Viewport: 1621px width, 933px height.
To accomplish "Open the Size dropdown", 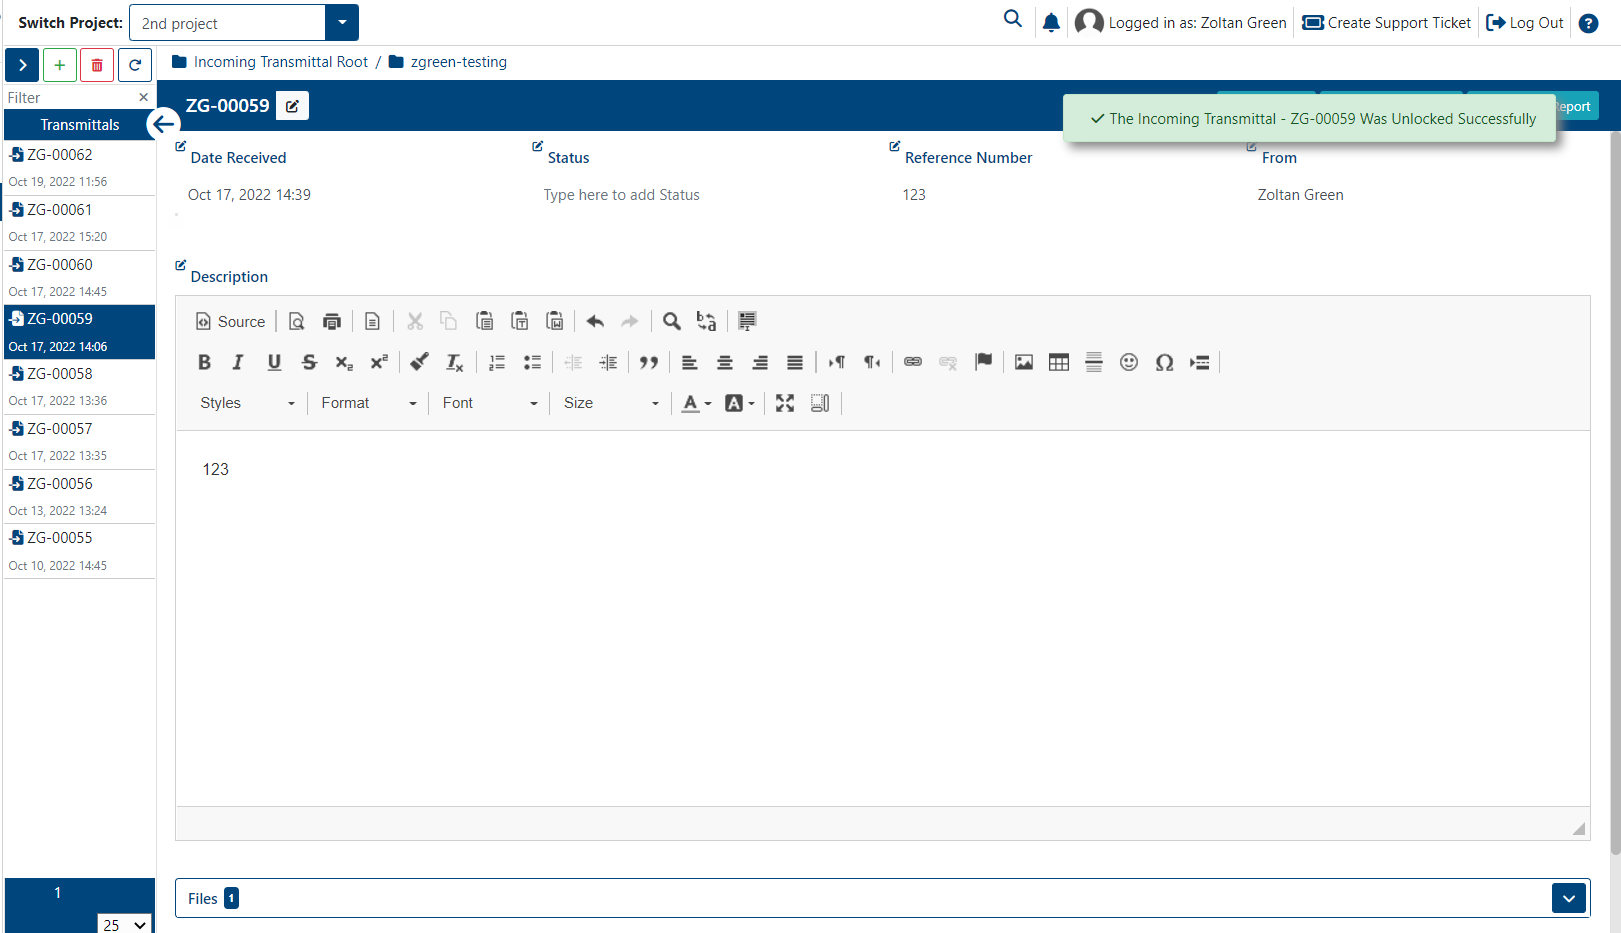I will tap(610, 403).
